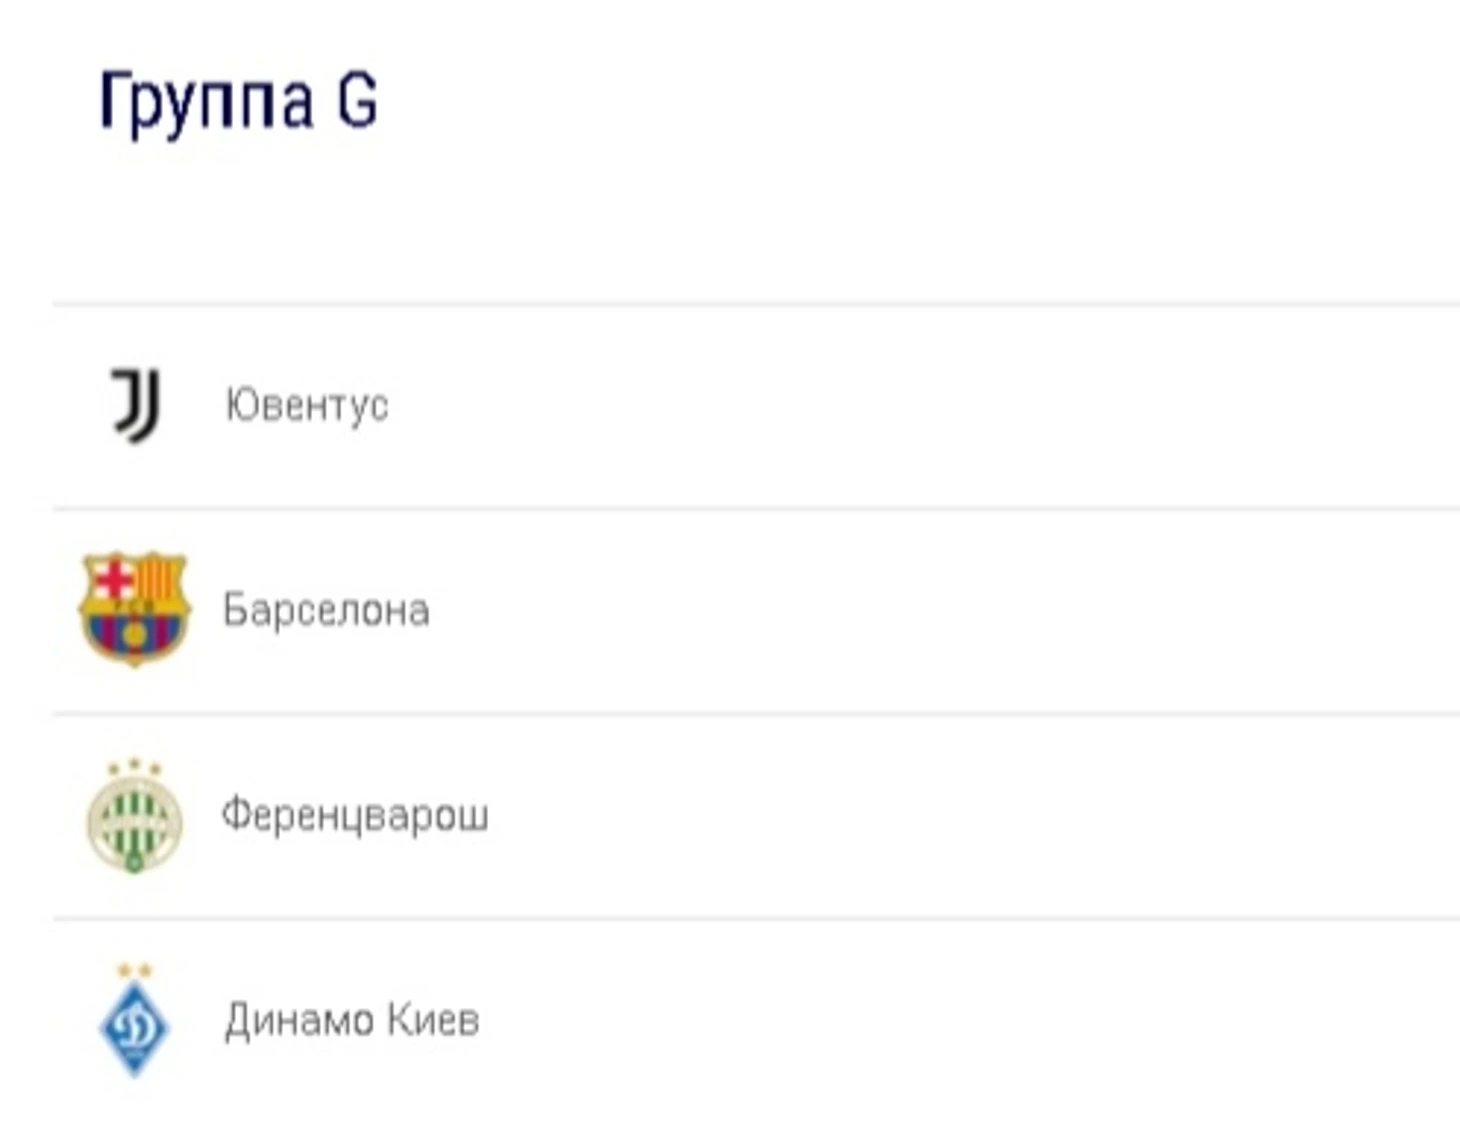The width and height of the screenshot is (1460, 1135).
Task: Click the word Киев in last row
Action: (x=433, y=1020)
